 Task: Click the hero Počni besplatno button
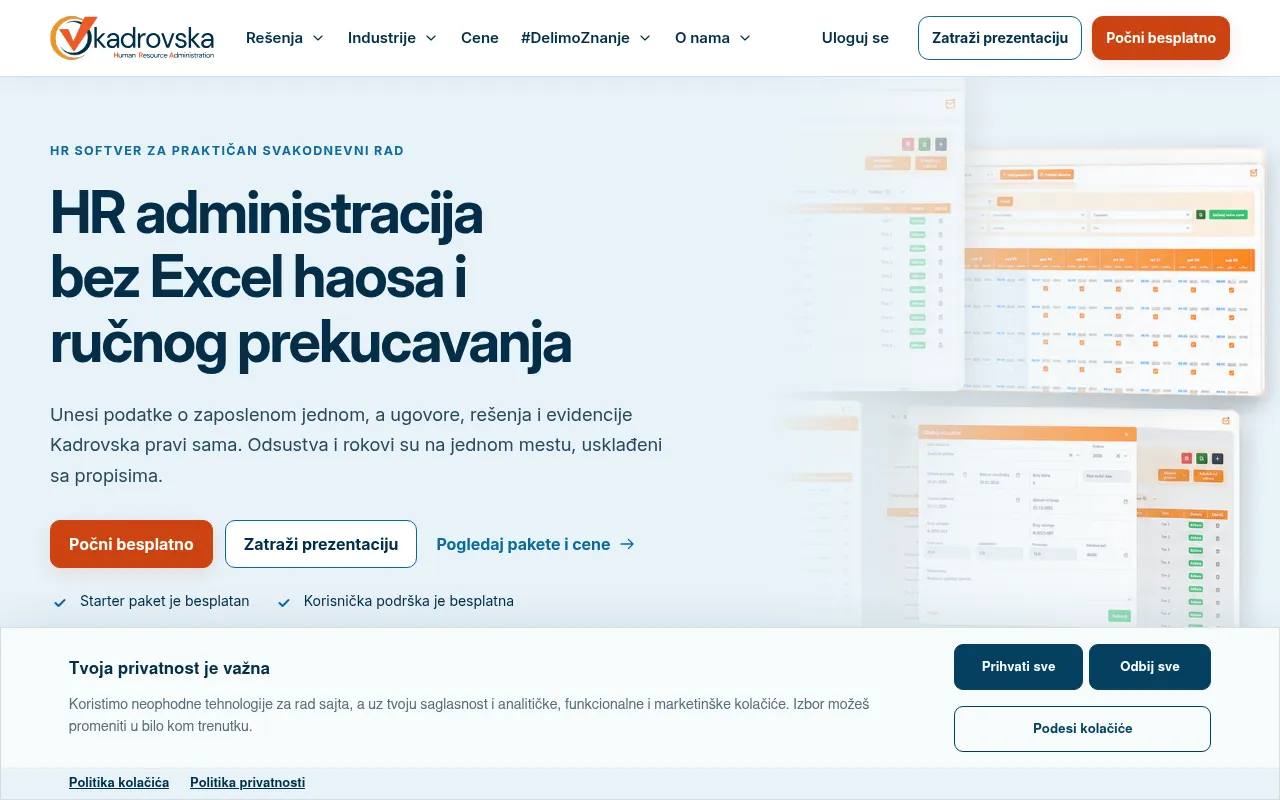click(x=131, y=544)
